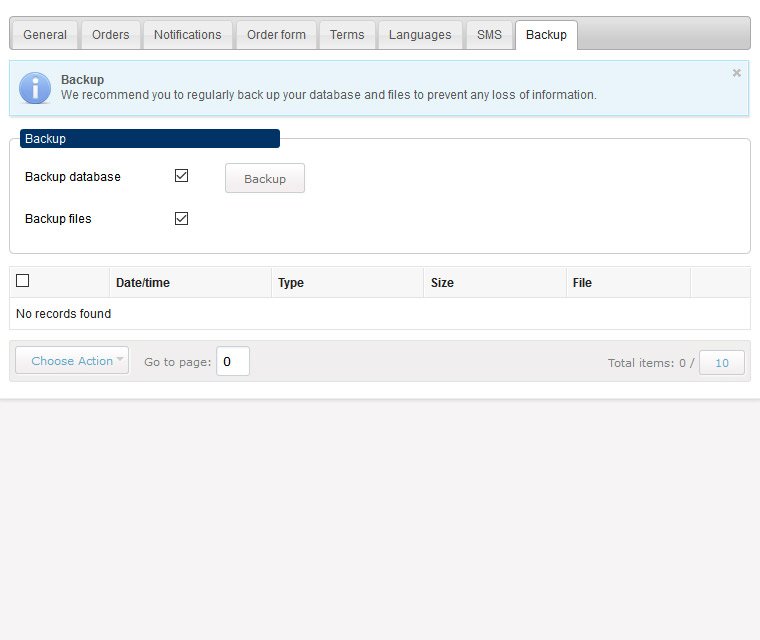Click the No records found text
This screenshot has width=760, height=640.
coord(63,314)
